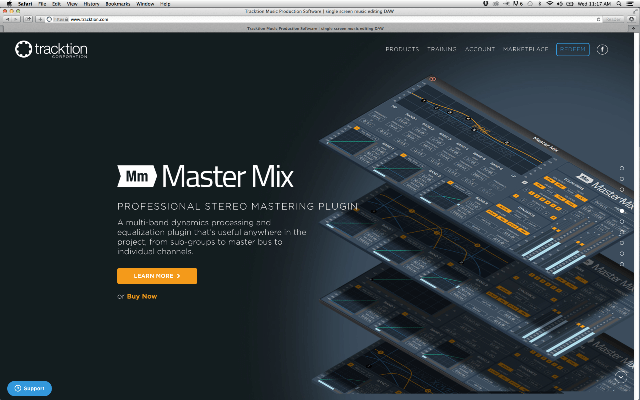Open the Safari menu in the menu bar
Image resolution: width=640 pixels, height=400 pixels.
(25, 4)
